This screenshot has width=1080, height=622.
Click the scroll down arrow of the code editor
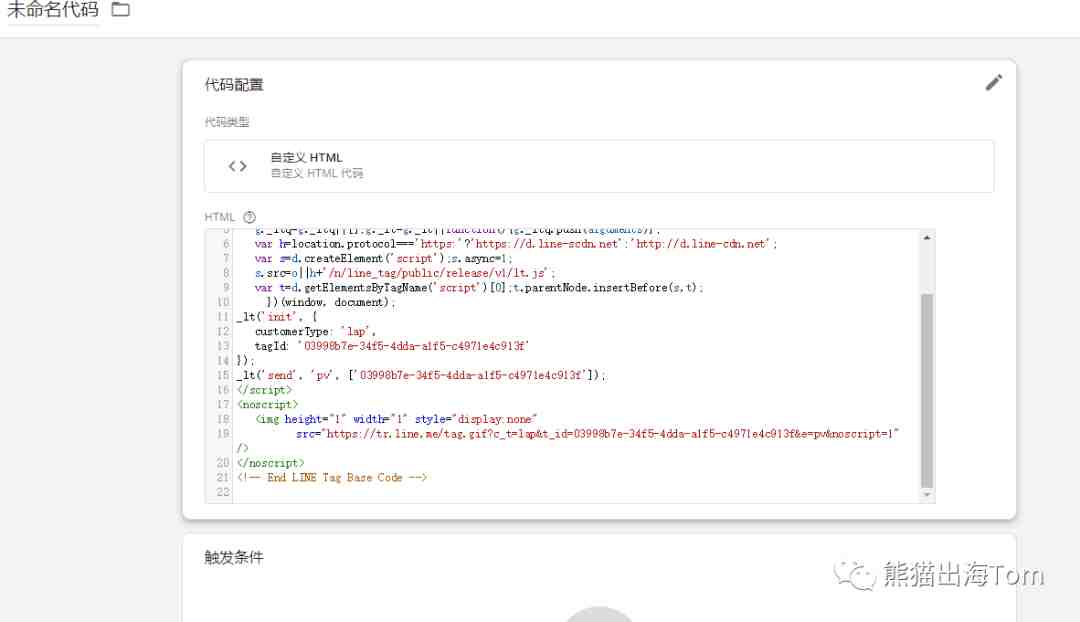coord(927,495)
